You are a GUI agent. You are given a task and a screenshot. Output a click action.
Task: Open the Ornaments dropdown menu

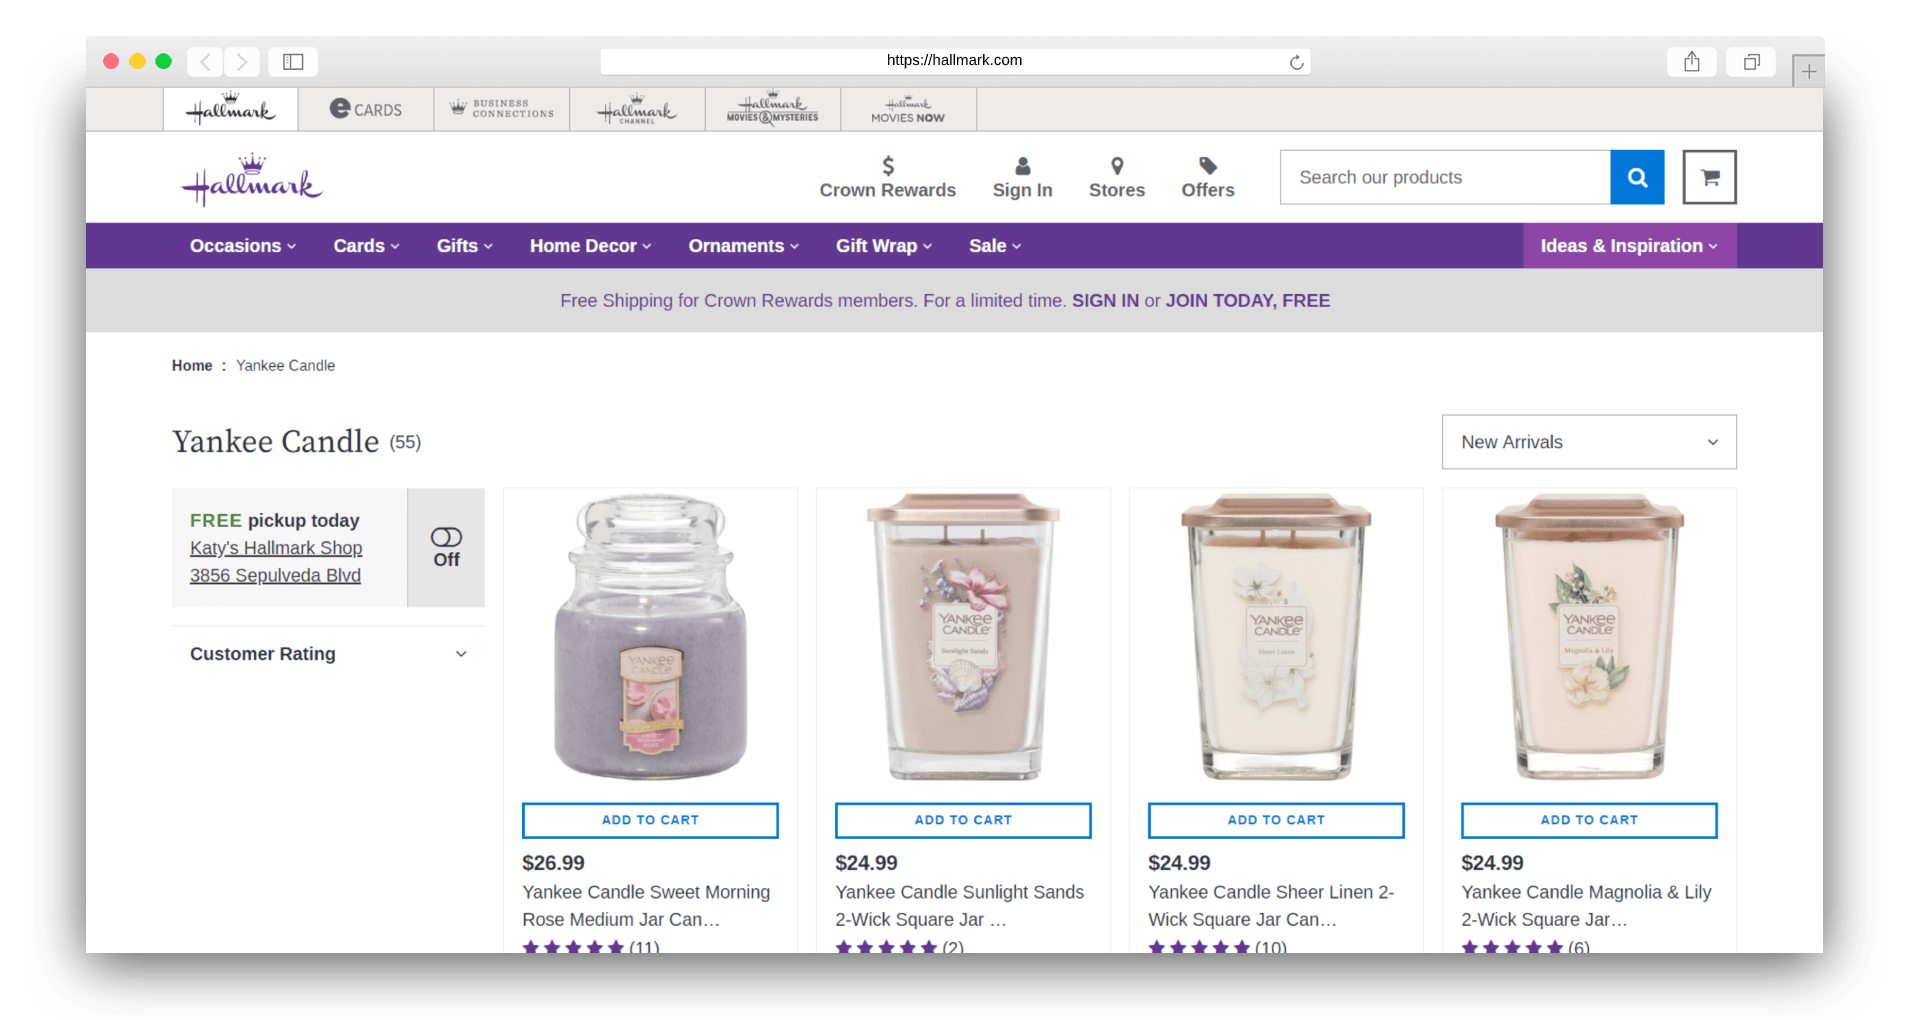742,245
